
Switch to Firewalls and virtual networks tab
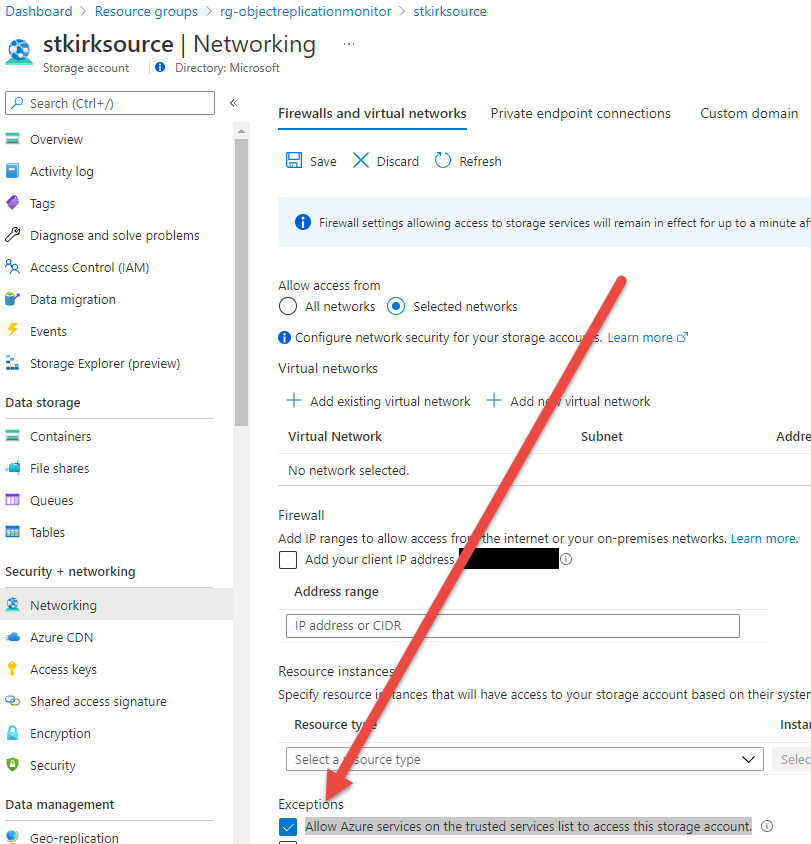tap(372, 114)
